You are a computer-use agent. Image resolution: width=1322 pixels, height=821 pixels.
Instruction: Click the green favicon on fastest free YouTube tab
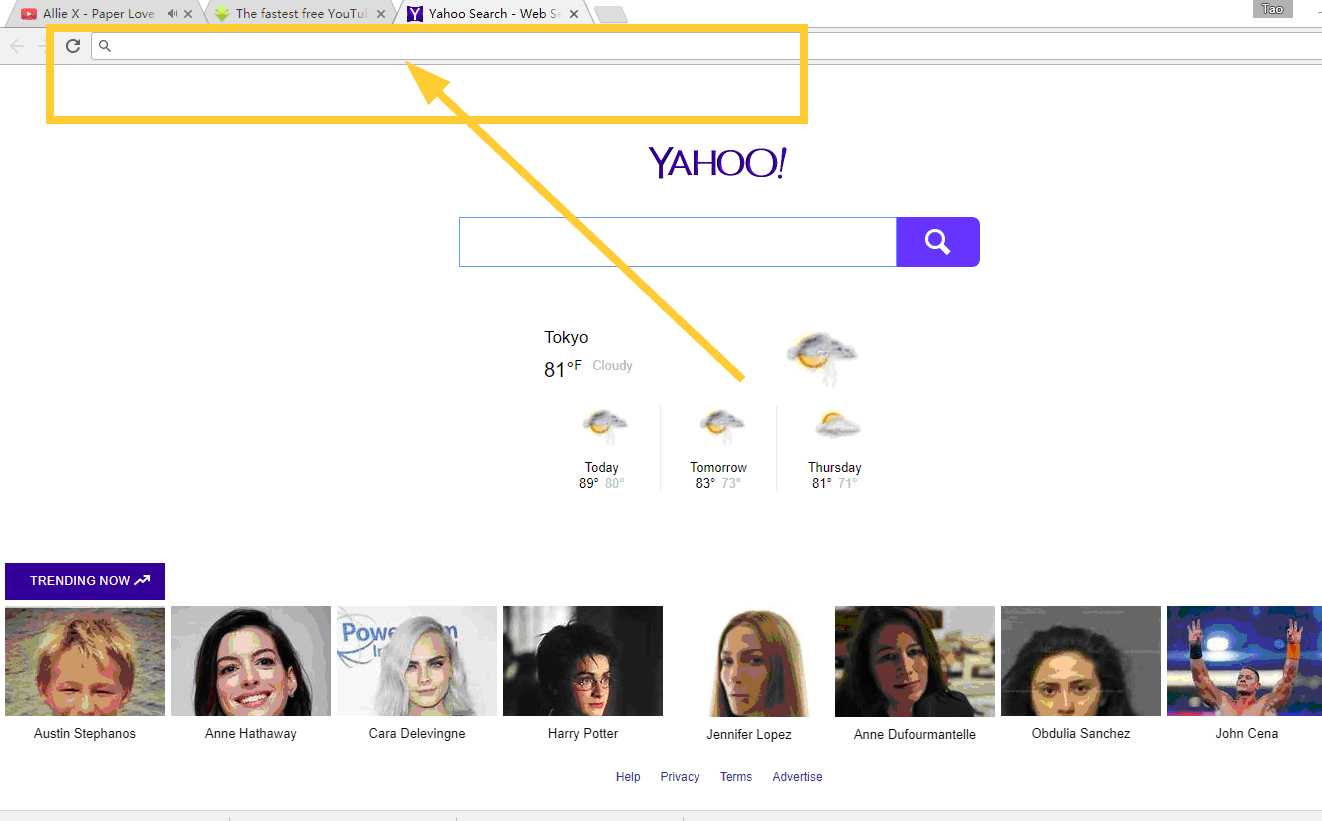pos(222,14)
